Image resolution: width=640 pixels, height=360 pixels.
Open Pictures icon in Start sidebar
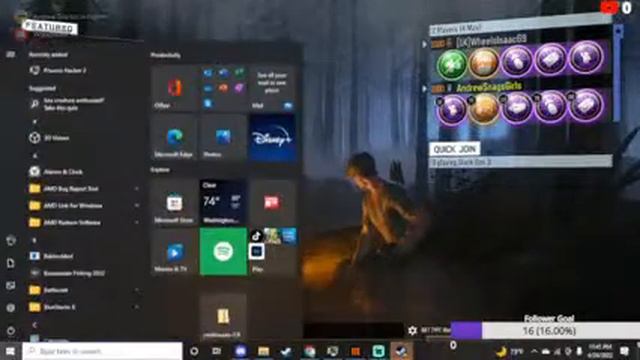(x=11, y=286)
